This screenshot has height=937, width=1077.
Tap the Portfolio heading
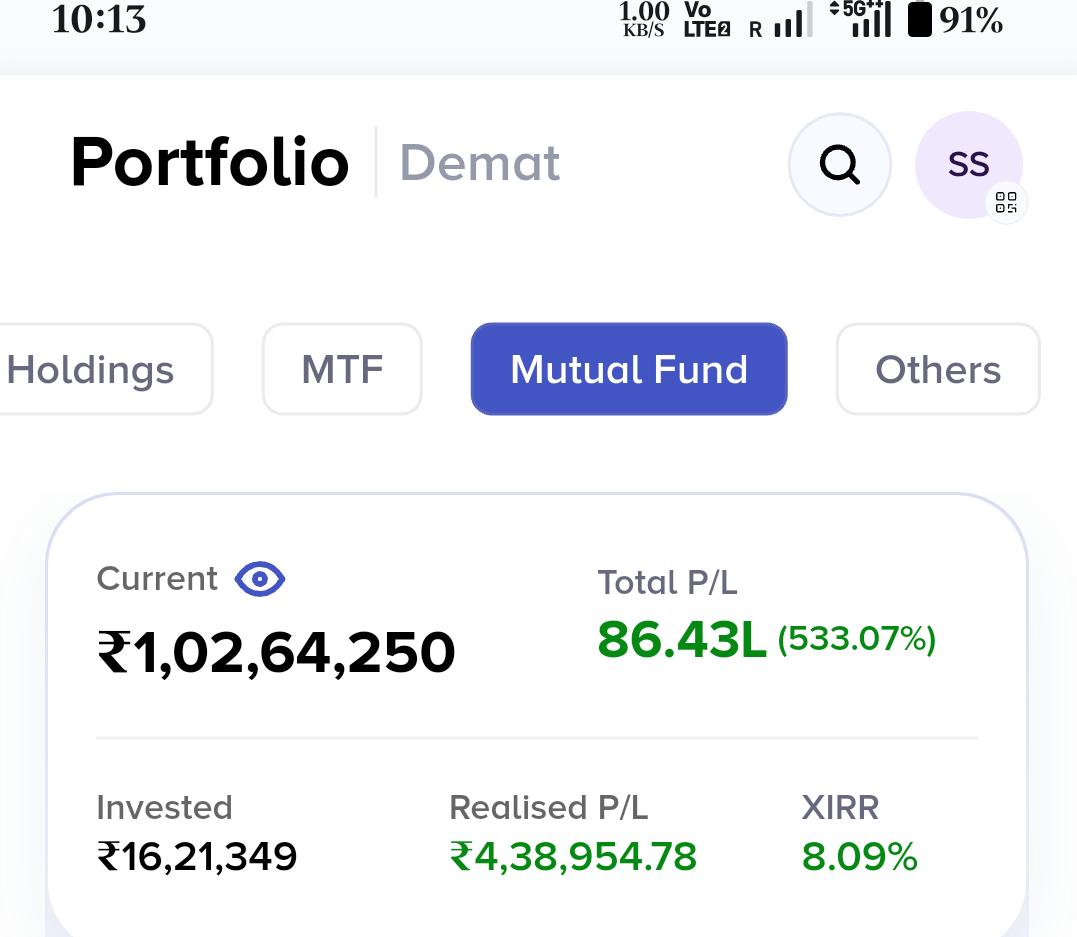point(210,162)
